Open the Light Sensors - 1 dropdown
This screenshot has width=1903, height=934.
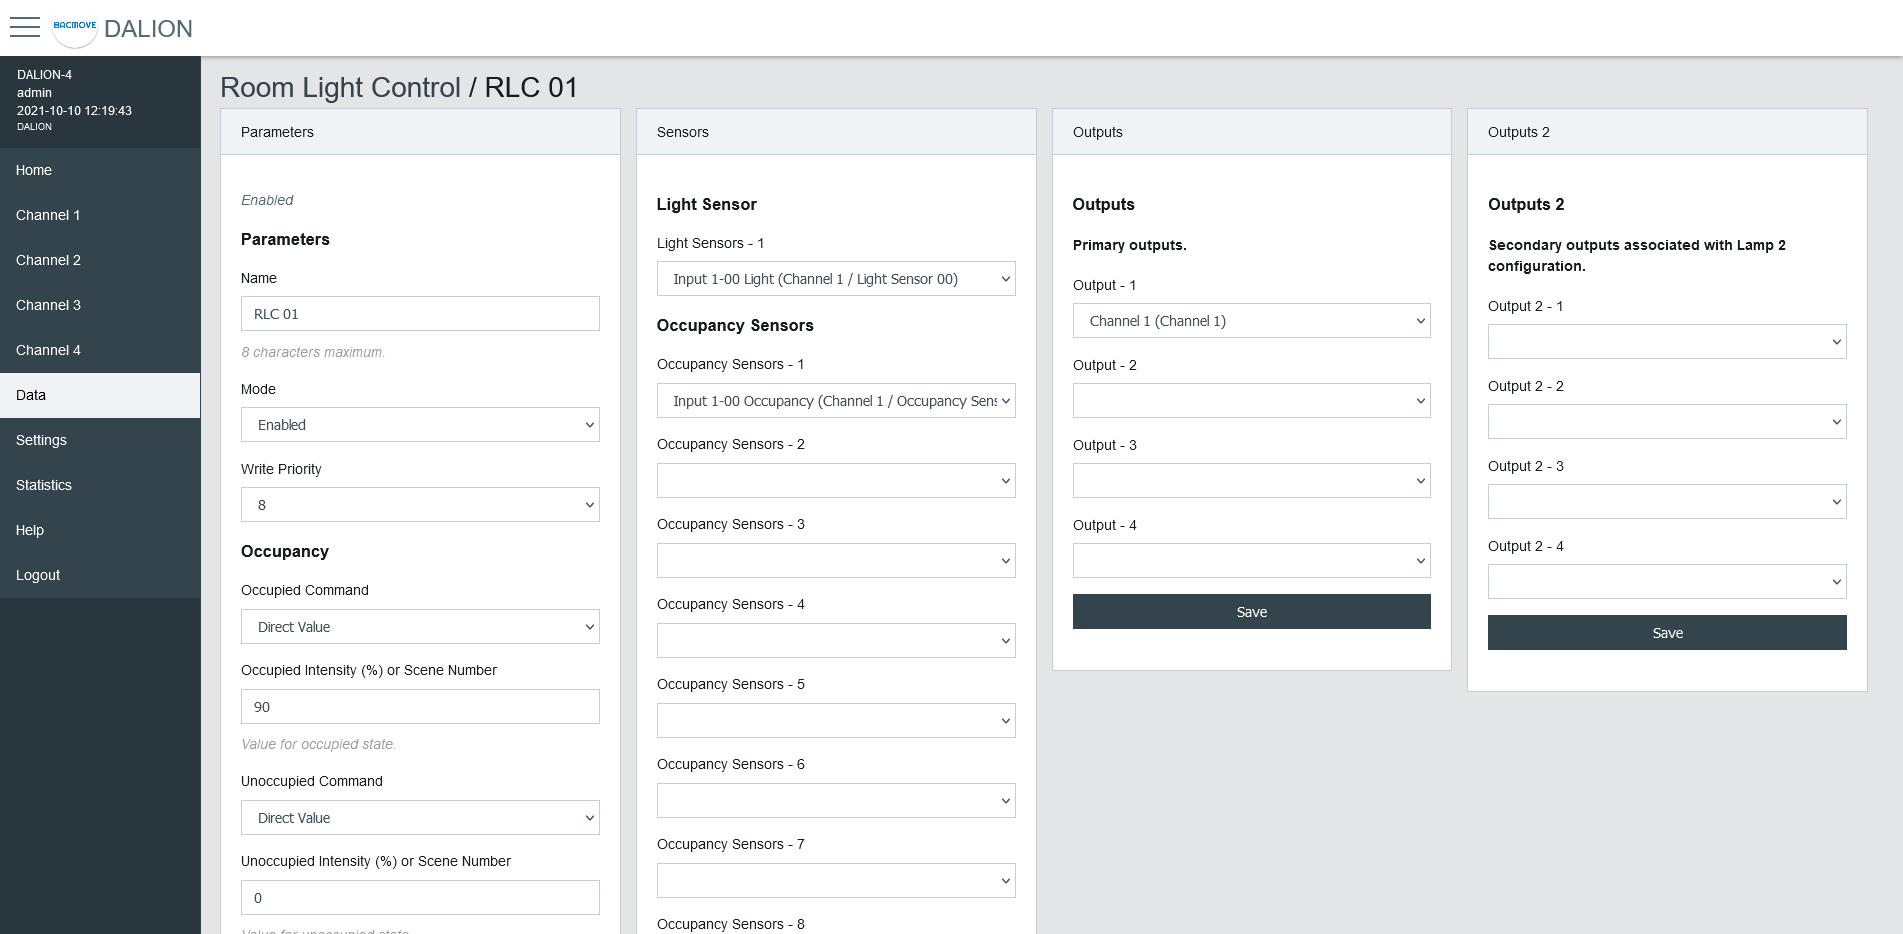835,279
